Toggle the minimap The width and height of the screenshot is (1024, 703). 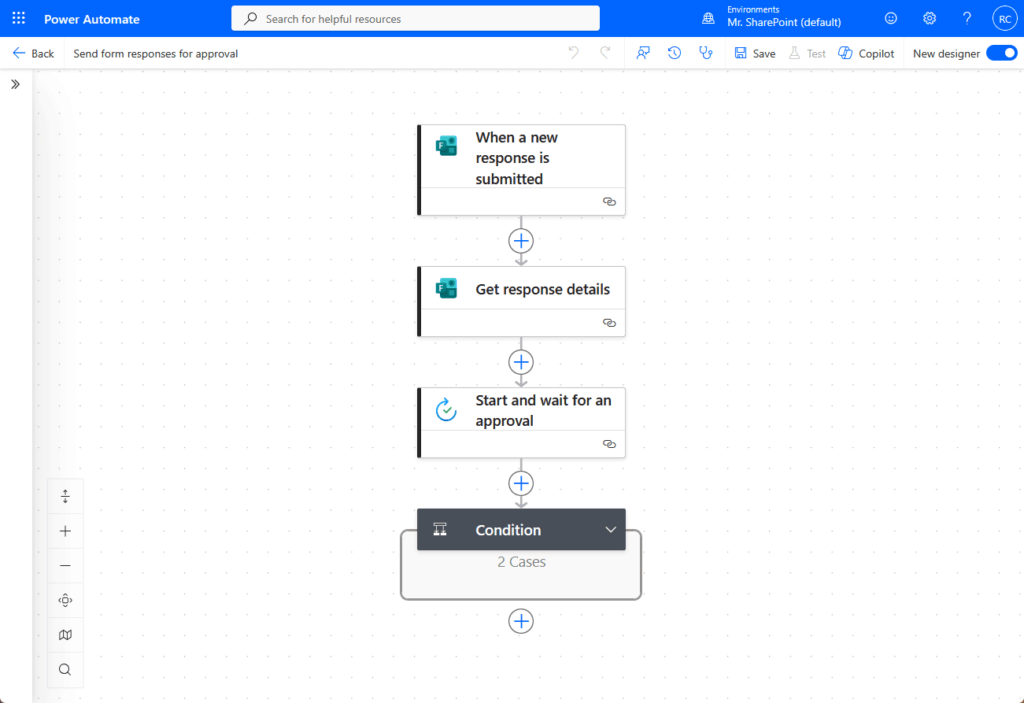(x=65, y=635)
